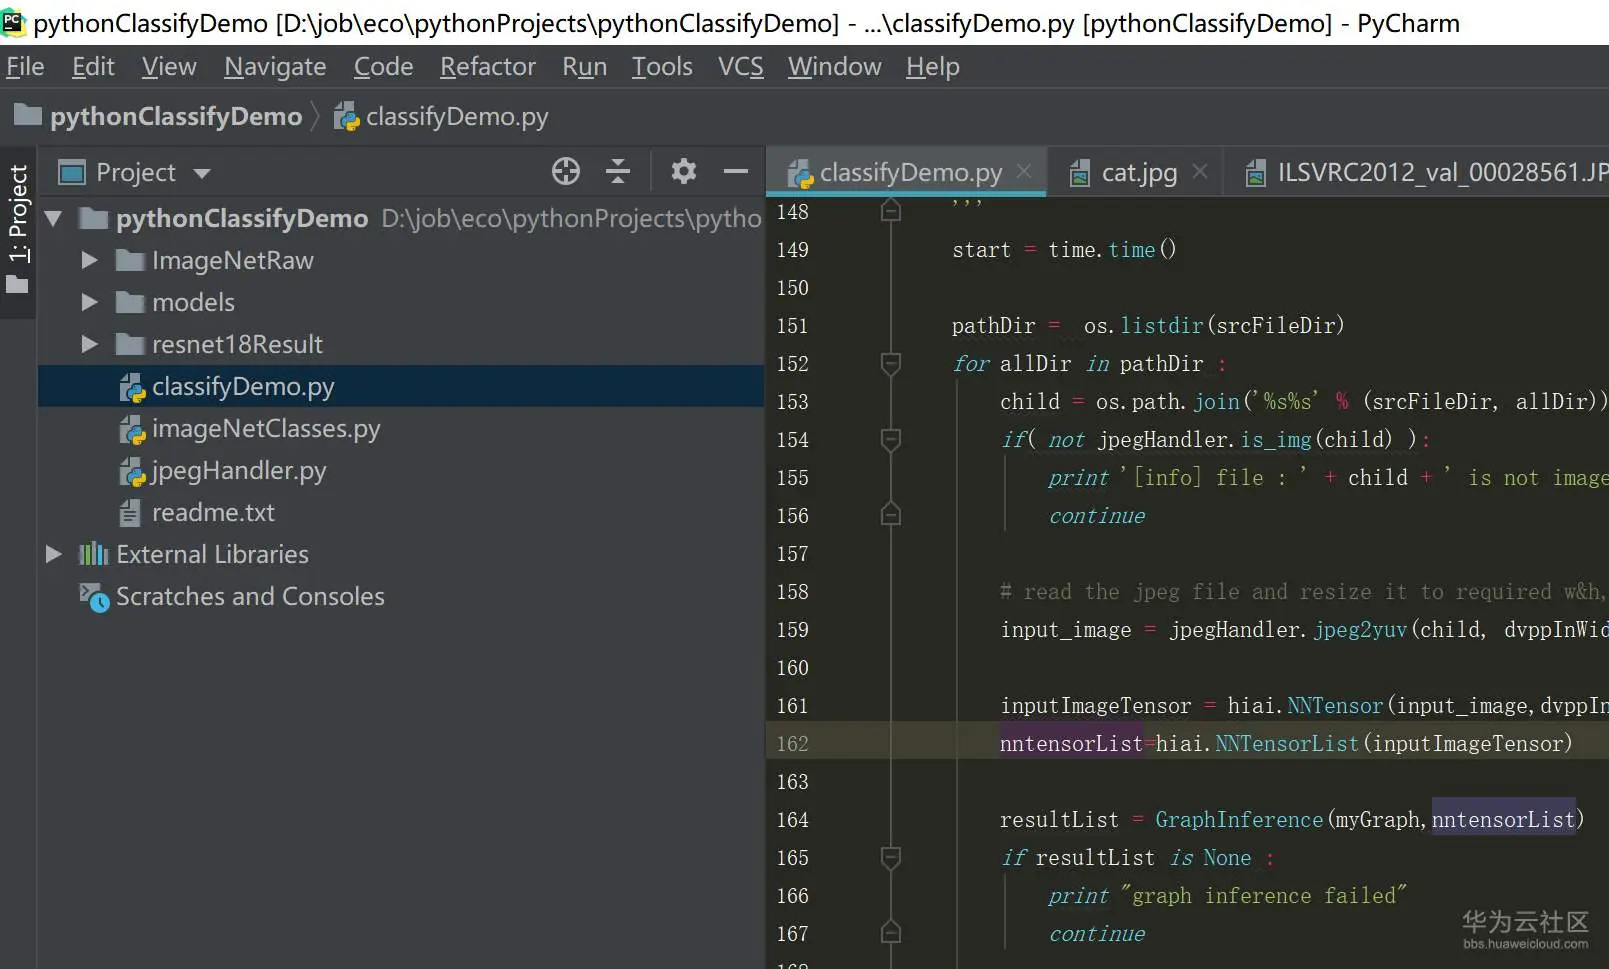Hide the Project panel with minus icon
The height and width of the screenshot is (969, 1609).
[736, 172]
